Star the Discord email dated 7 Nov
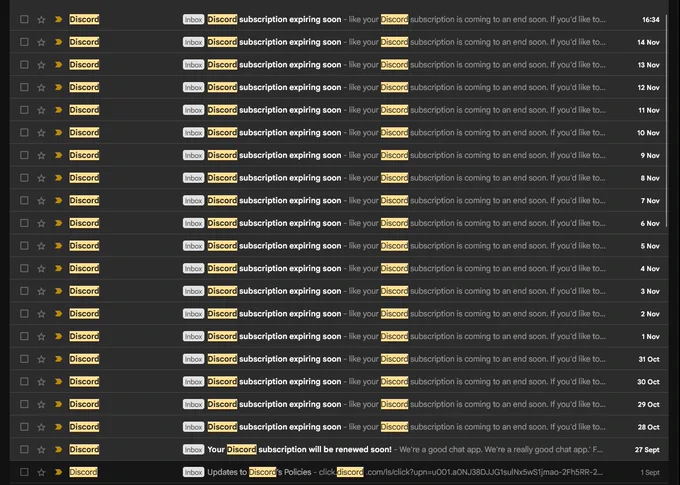 pyautogui.click(x=41, y=200)
